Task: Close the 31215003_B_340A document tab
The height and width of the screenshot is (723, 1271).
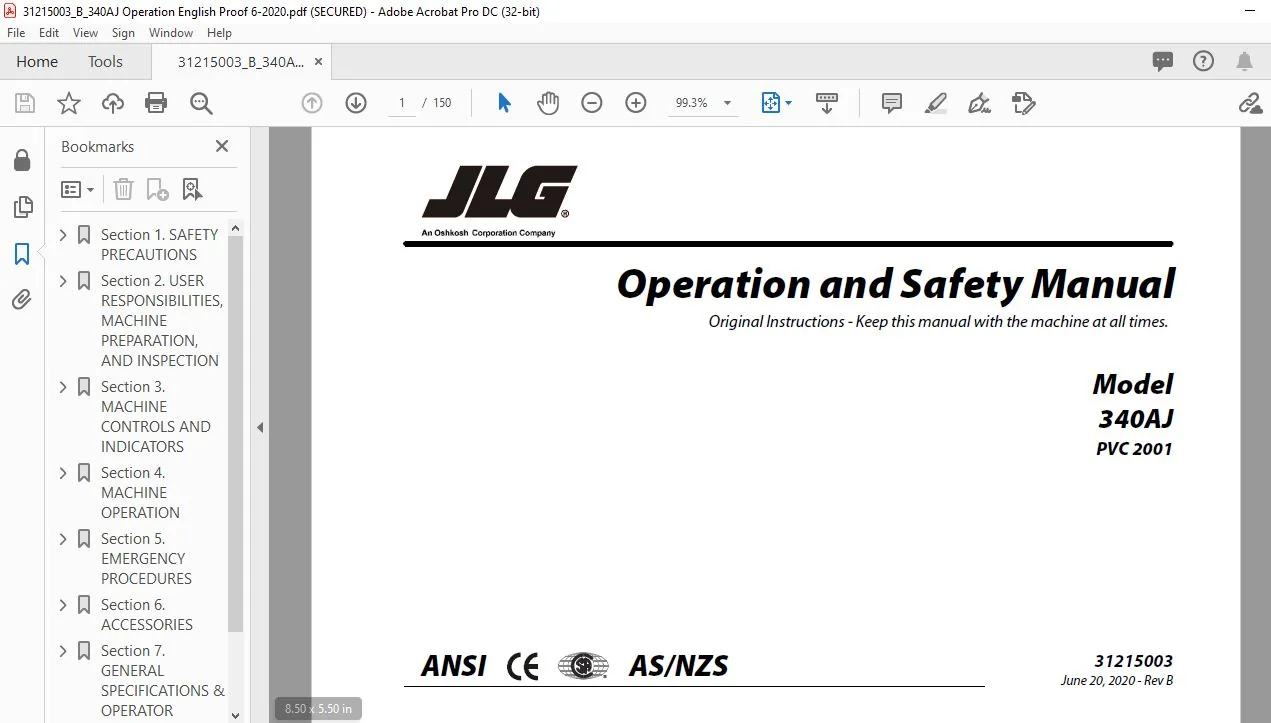Action: point(318,61)
